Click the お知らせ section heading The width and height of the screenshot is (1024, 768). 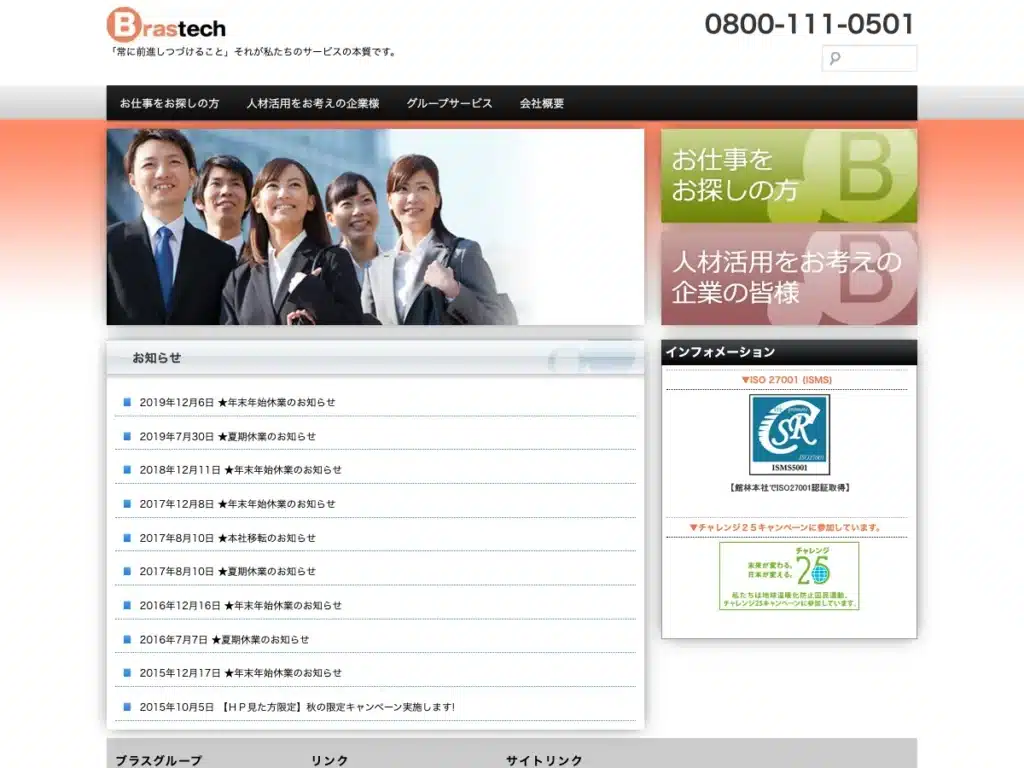157,358
